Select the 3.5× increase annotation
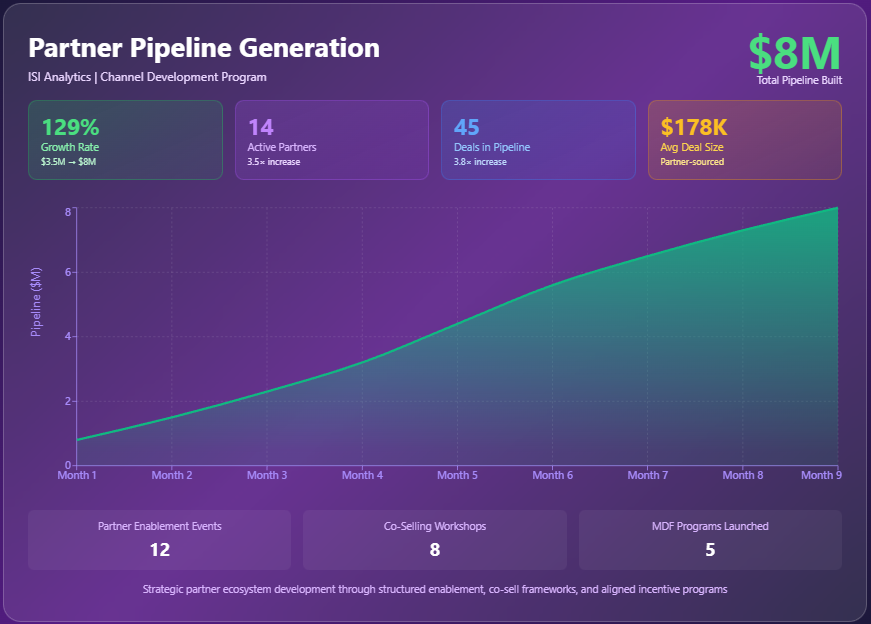Image resolution: width=871 pixels, height=624 pixels. pyautogui.click(x=275, y=162)
